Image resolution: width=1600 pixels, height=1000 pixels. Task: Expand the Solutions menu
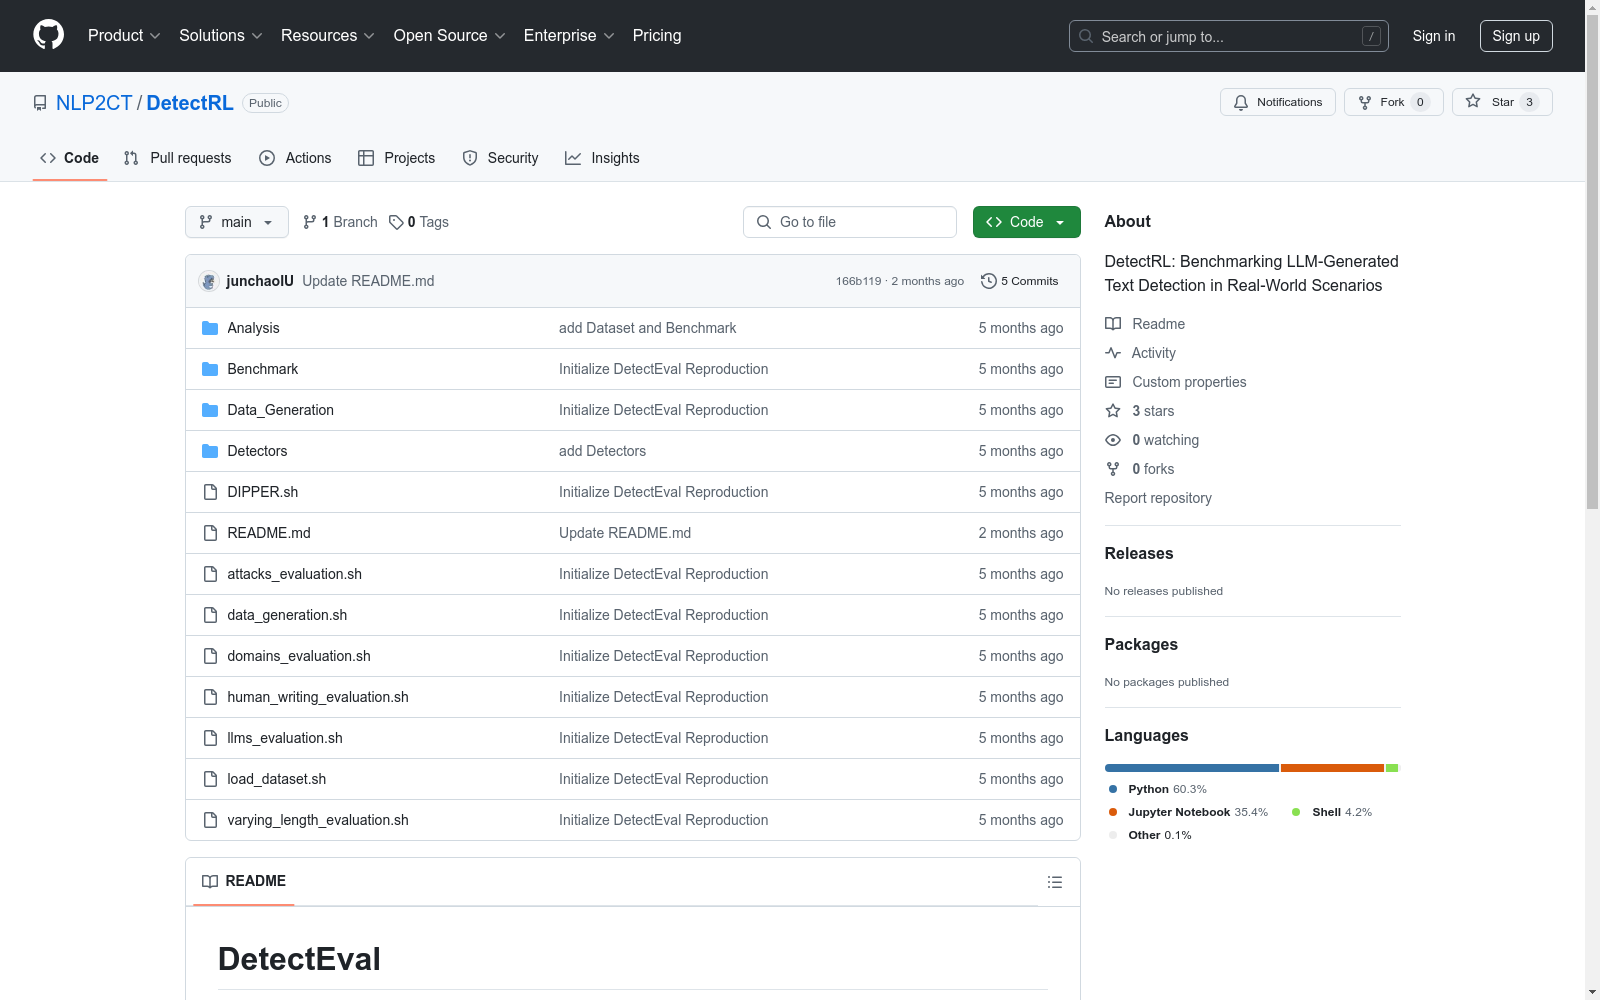[221, 35]
